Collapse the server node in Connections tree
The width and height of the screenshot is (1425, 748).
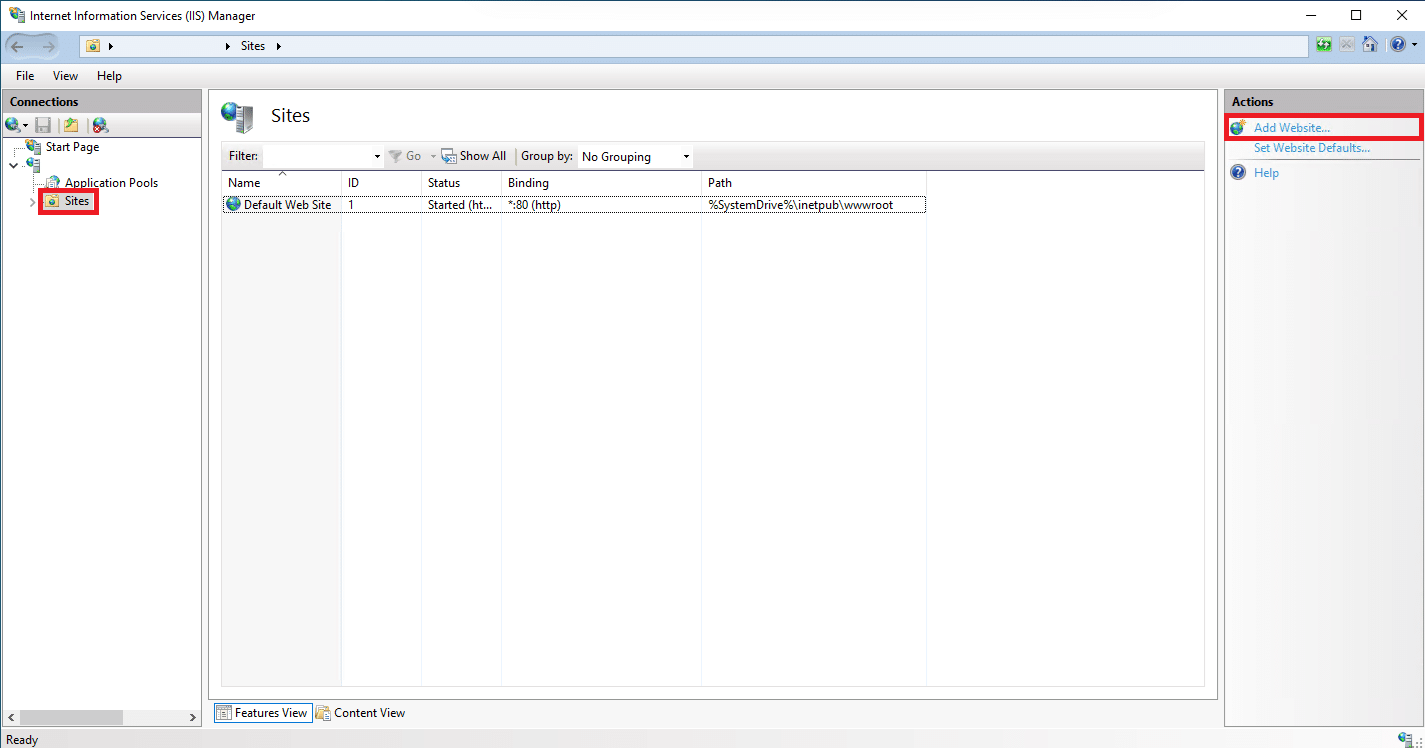tap(13, 165)
